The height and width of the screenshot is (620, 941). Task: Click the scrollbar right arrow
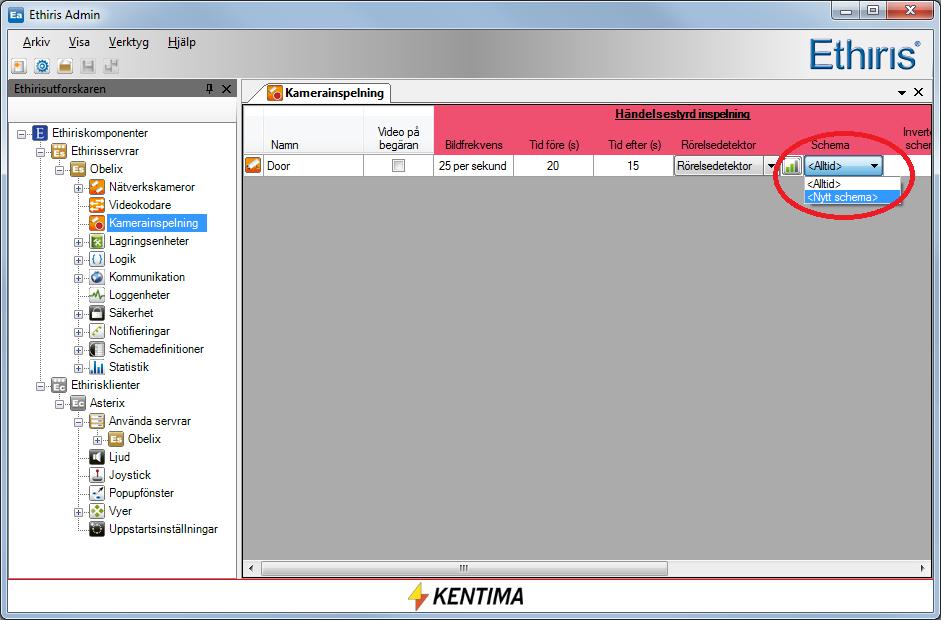tap(922, 568)
